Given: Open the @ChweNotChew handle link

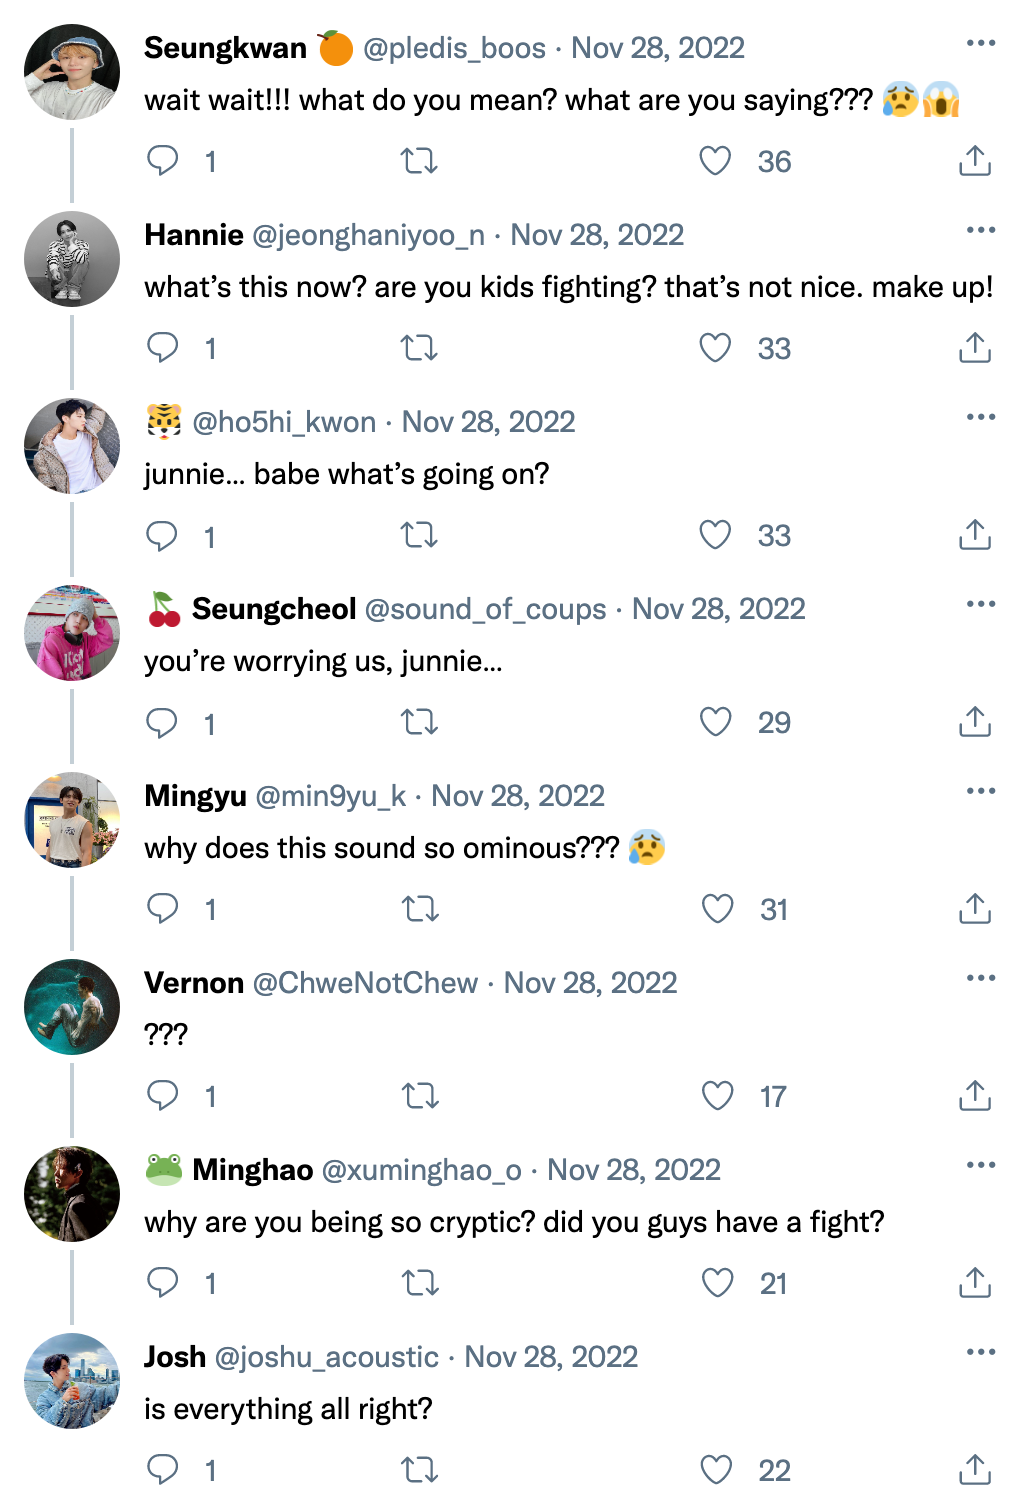Looking at the screenshot, I should click(365, 983).
